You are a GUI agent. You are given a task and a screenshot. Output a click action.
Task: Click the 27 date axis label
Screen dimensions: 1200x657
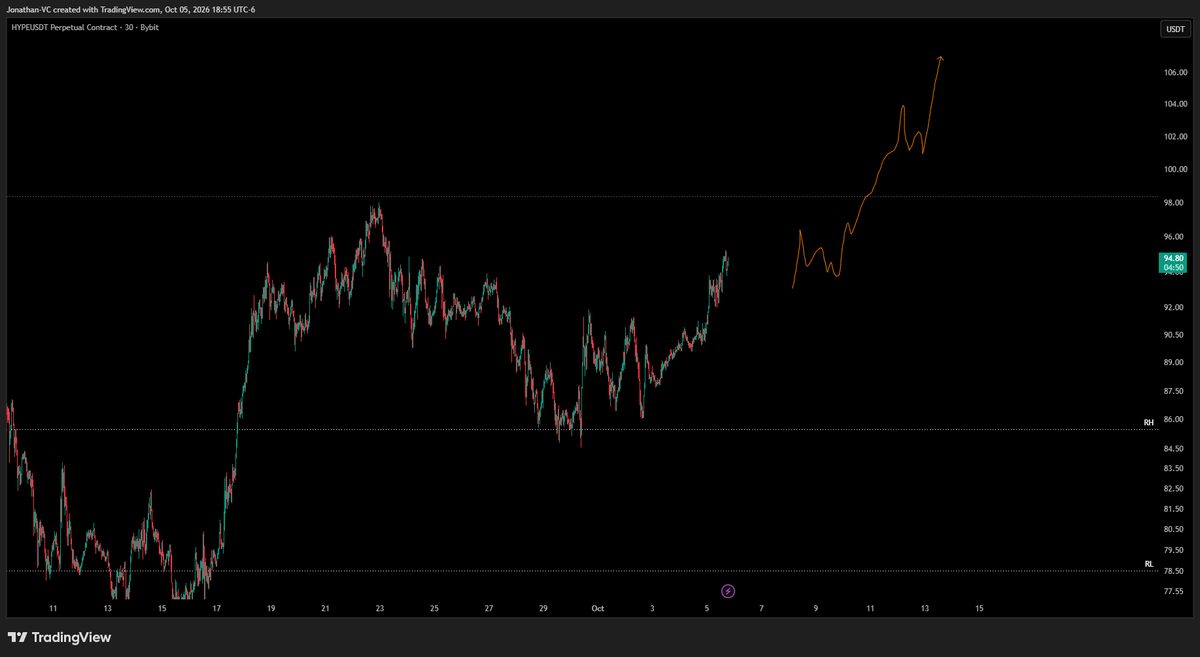[x=489, y=608]
